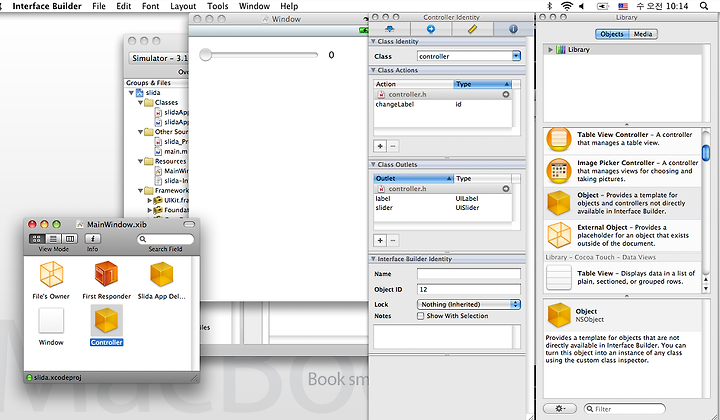Open the Font menu

pyautogui.click(x=151, y=6)
